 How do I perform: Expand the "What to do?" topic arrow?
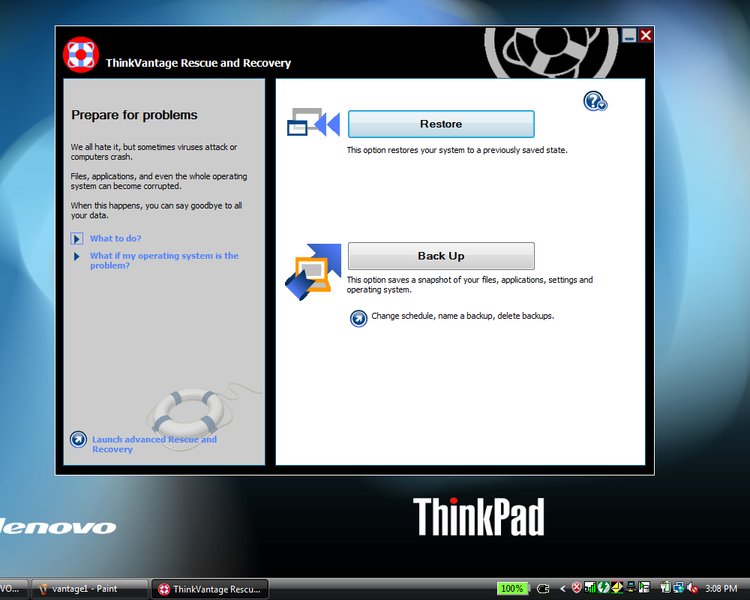coord(77,239)
